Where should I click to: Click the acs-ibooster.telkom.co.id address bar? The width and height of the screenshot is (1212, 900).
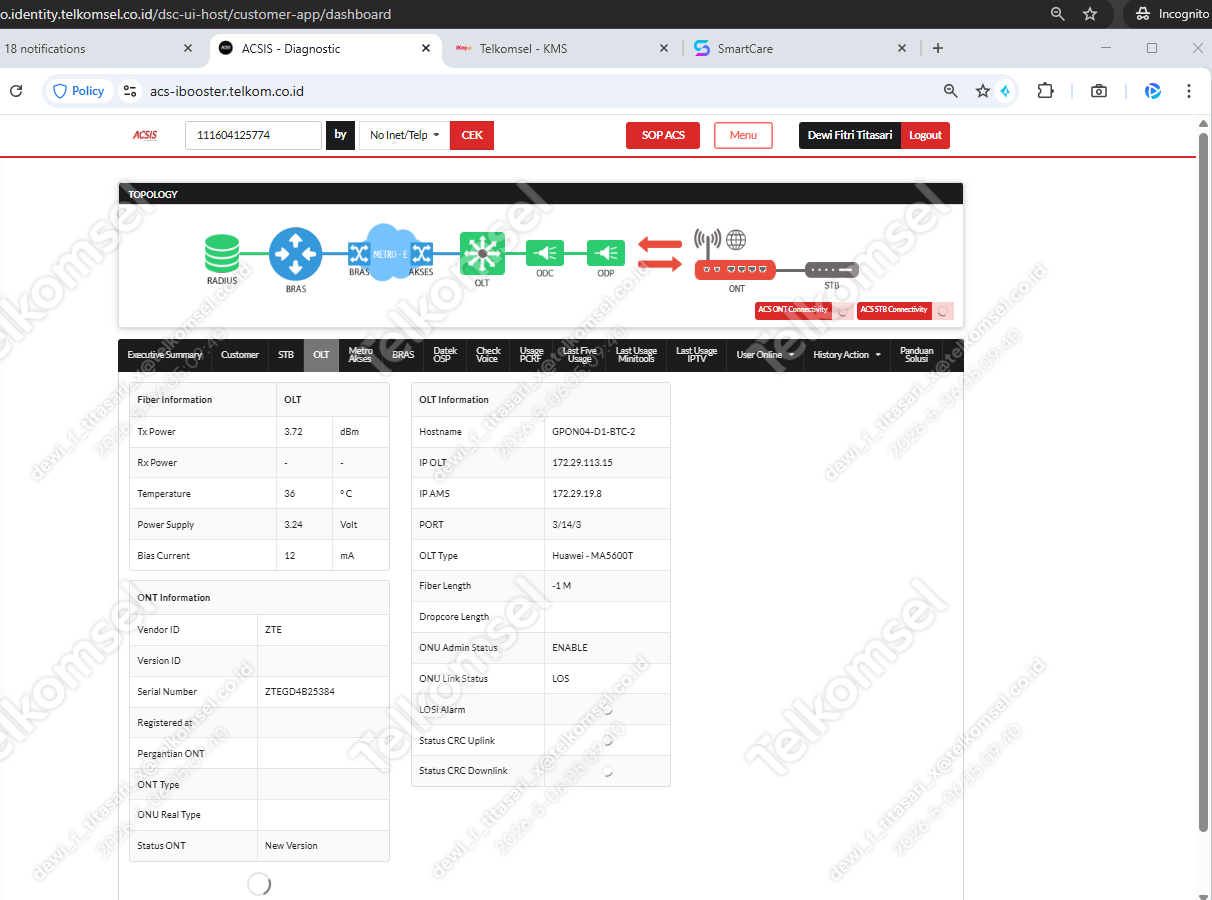point(530,91)
